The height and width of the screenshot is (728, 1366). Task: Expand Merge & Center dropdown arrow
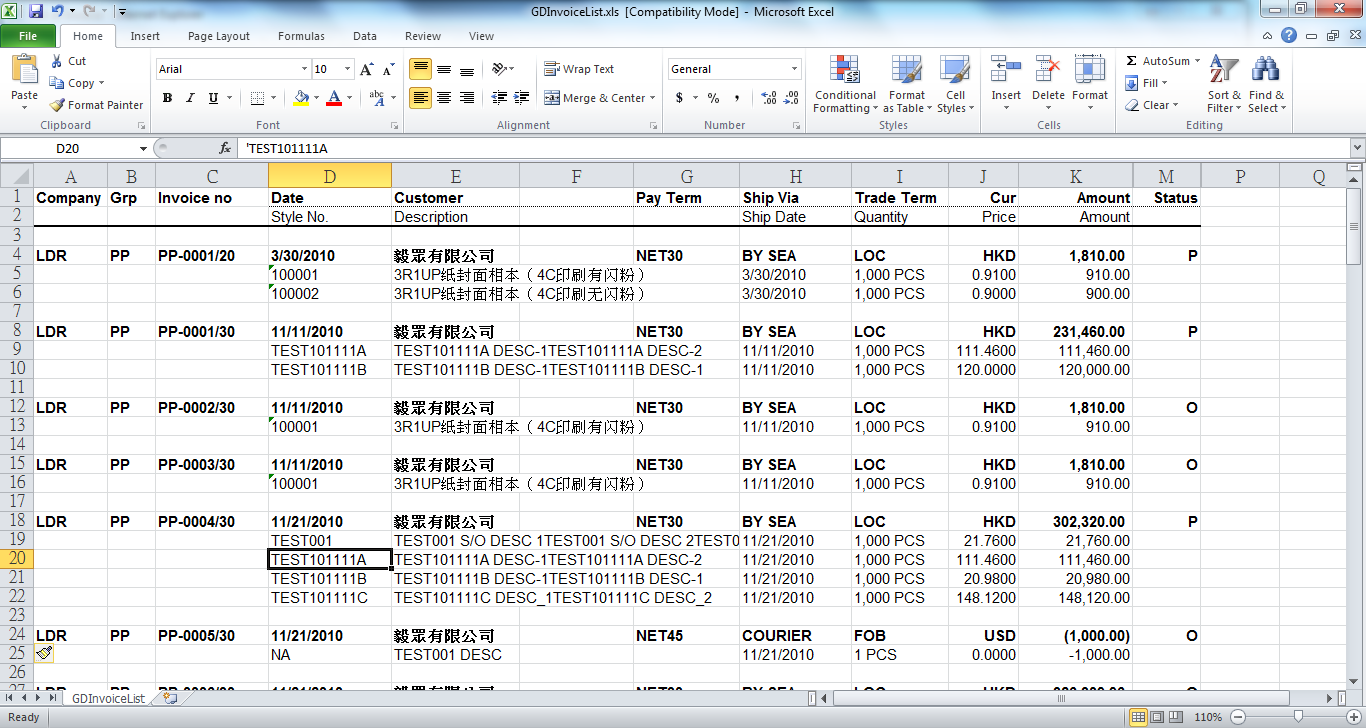pyautogui.click(x=653, y=98)
